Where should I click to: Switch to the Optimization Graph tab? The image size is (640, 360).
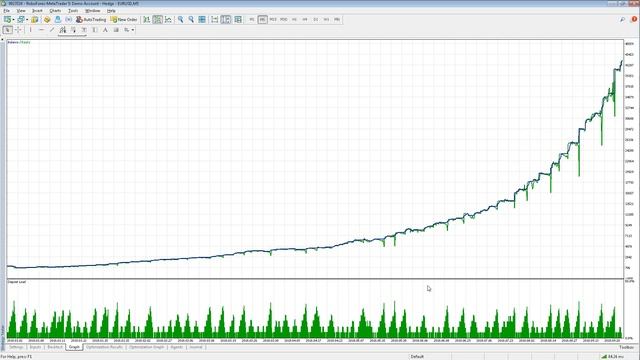tap(147, 347)
